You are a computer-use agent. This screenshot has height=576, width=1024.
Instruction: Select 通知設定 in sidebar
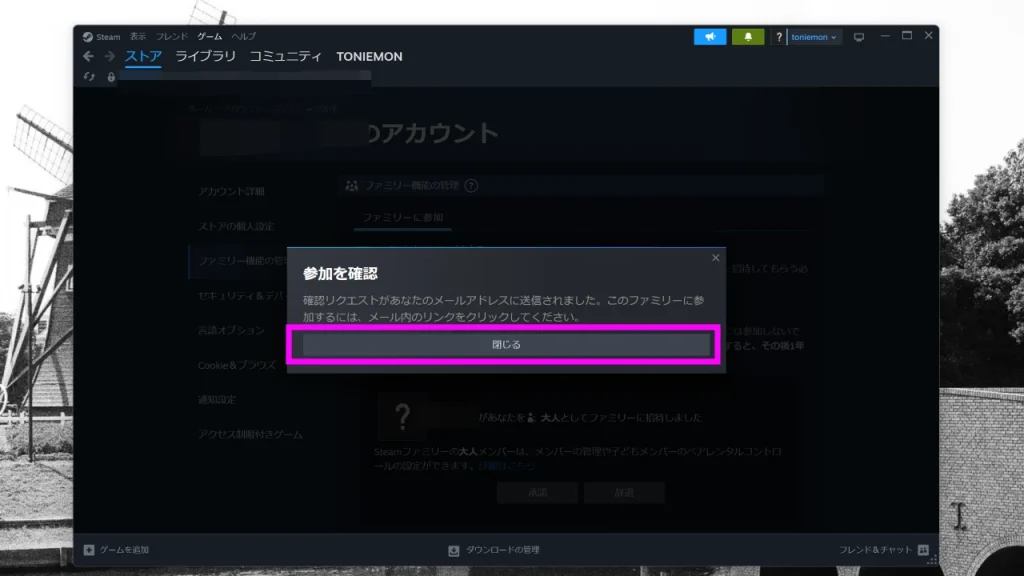(217, 400)
